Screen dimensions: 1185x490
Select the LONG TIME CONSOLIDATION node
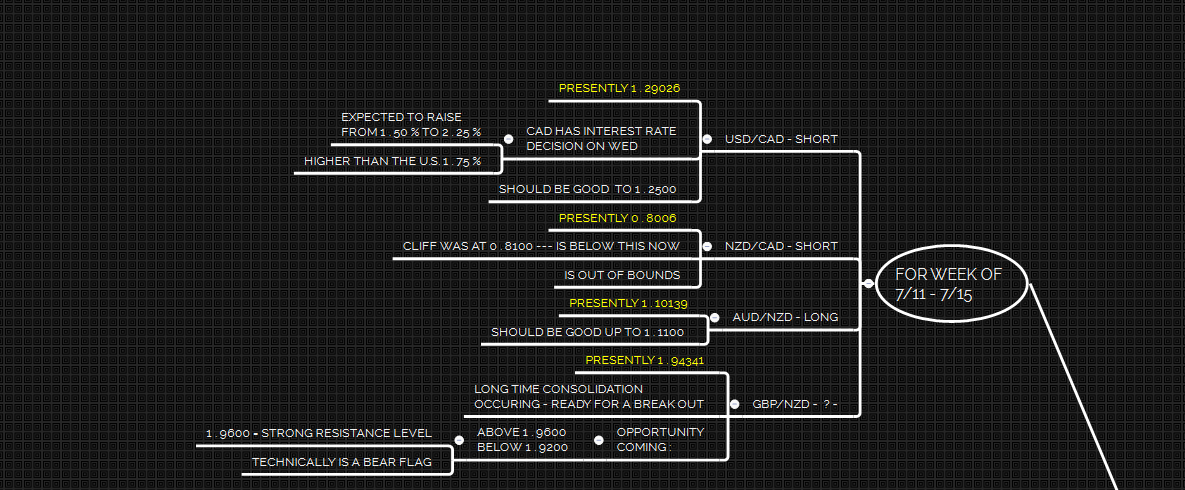click(x=588, y=396)
